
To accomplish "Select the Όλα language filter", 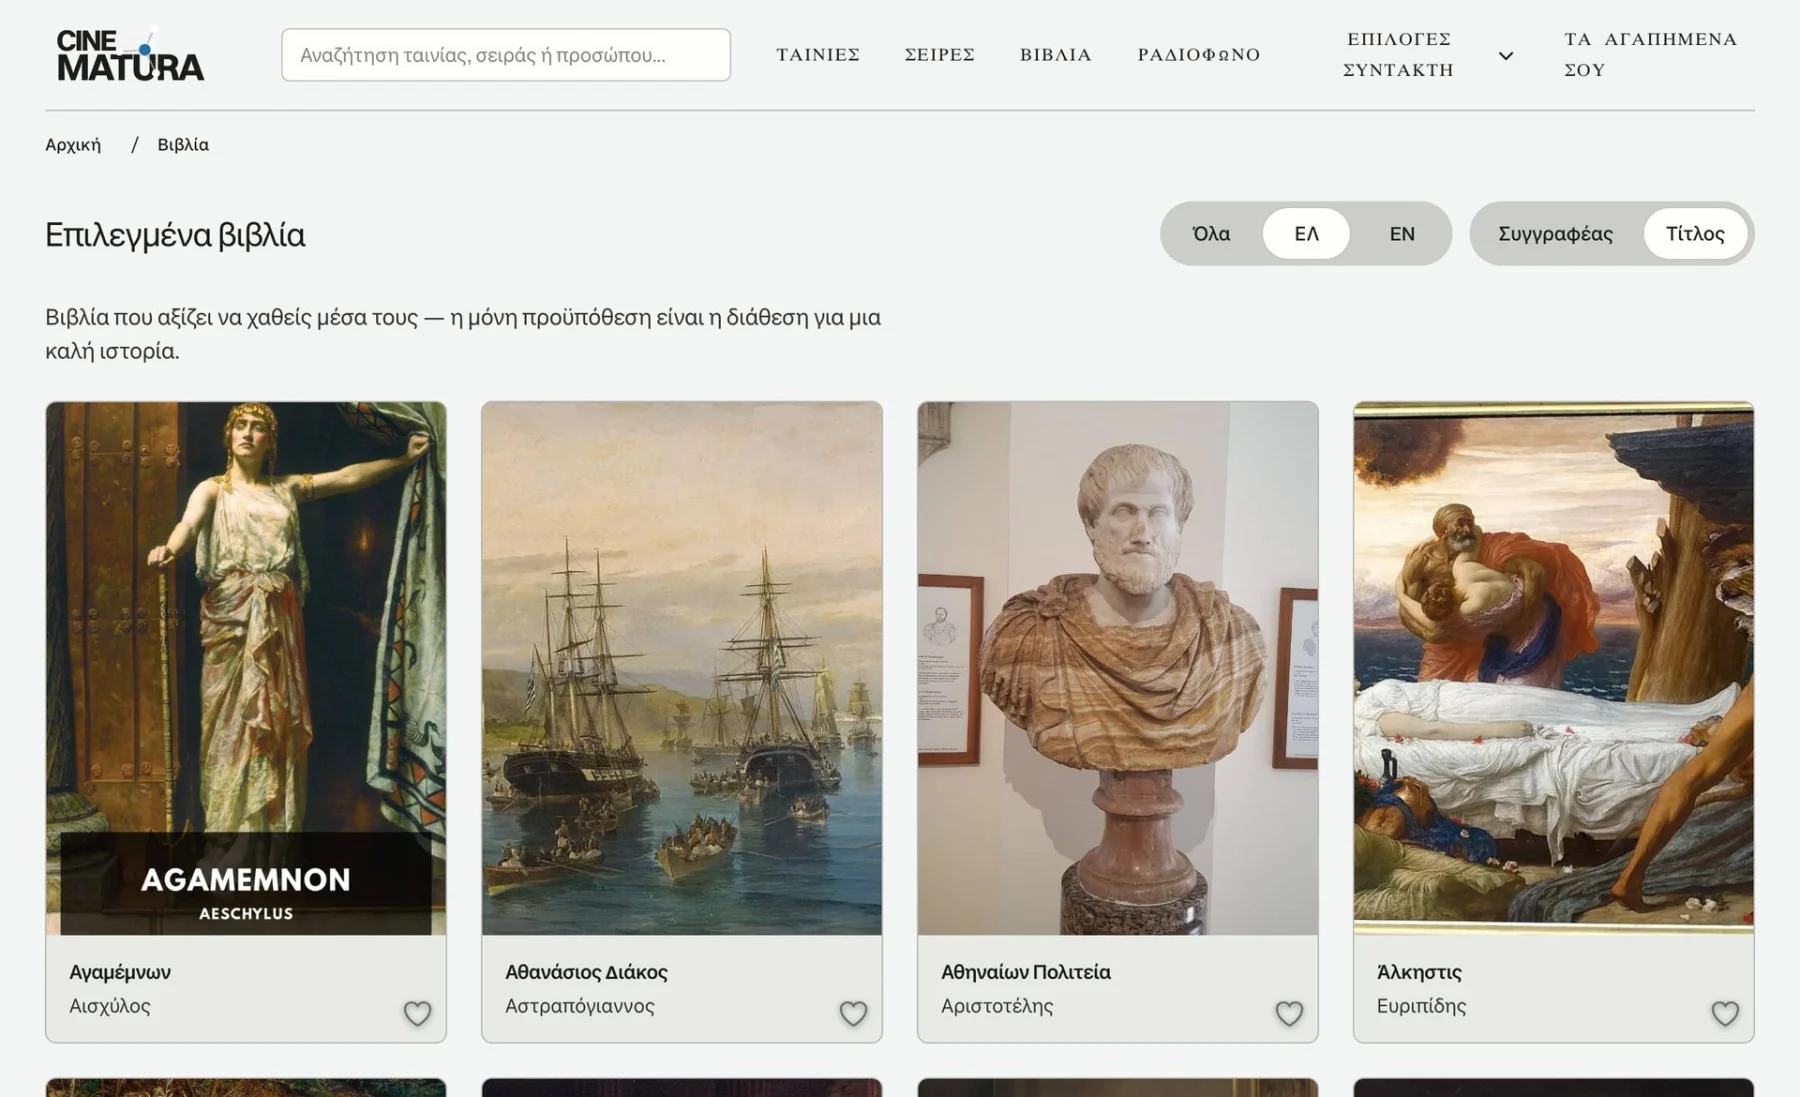I will point(1211,233).
